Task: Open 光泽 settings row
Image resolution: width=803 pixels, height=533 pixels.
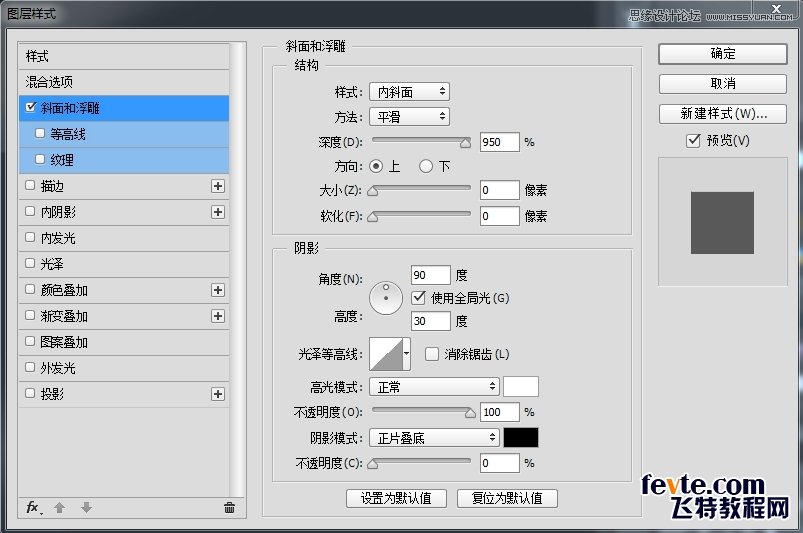Action: pyautogui.click(x=124, y=264)
